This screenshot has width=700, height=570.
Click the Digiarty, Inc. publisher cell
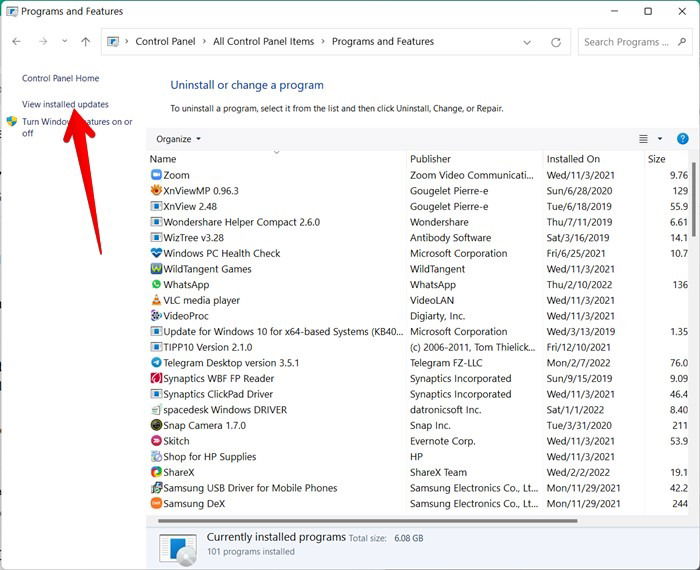[x=438, y=316]
